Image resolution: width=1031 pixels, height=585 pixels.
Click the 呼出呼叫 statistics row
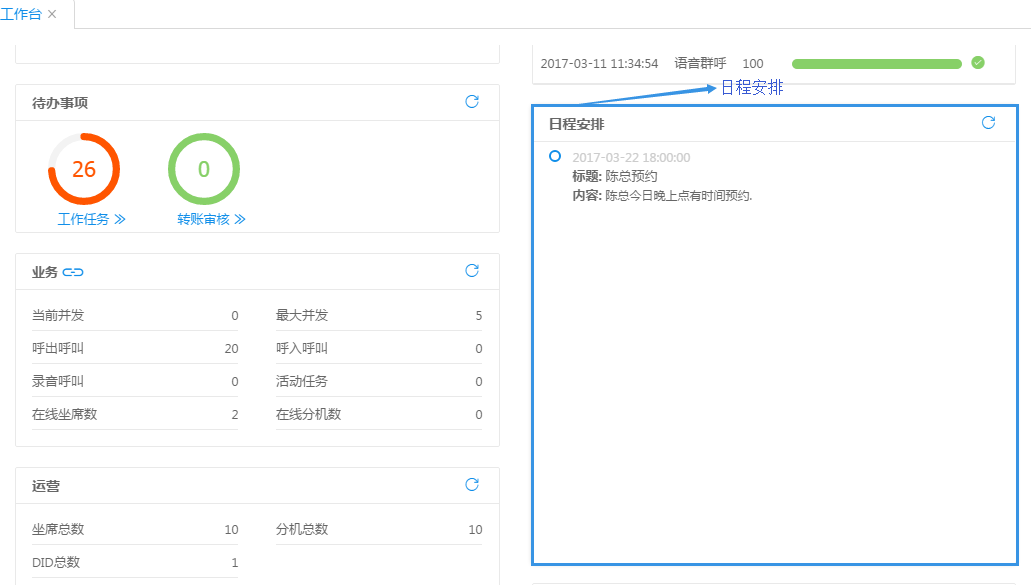[135, 348]
